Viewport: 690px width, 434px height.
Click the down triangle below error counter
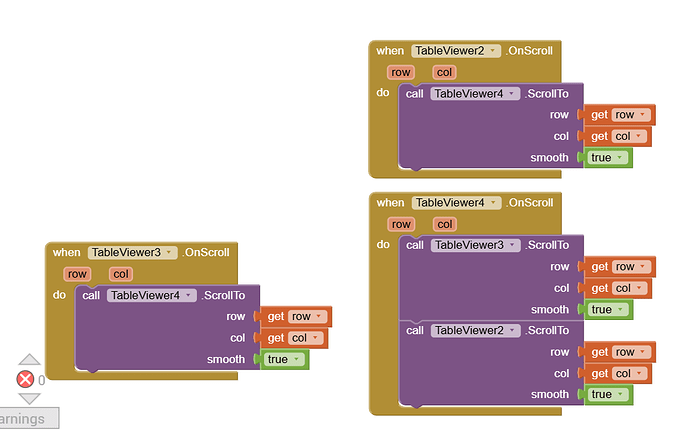pyautogui.click(x=29, y=398)
